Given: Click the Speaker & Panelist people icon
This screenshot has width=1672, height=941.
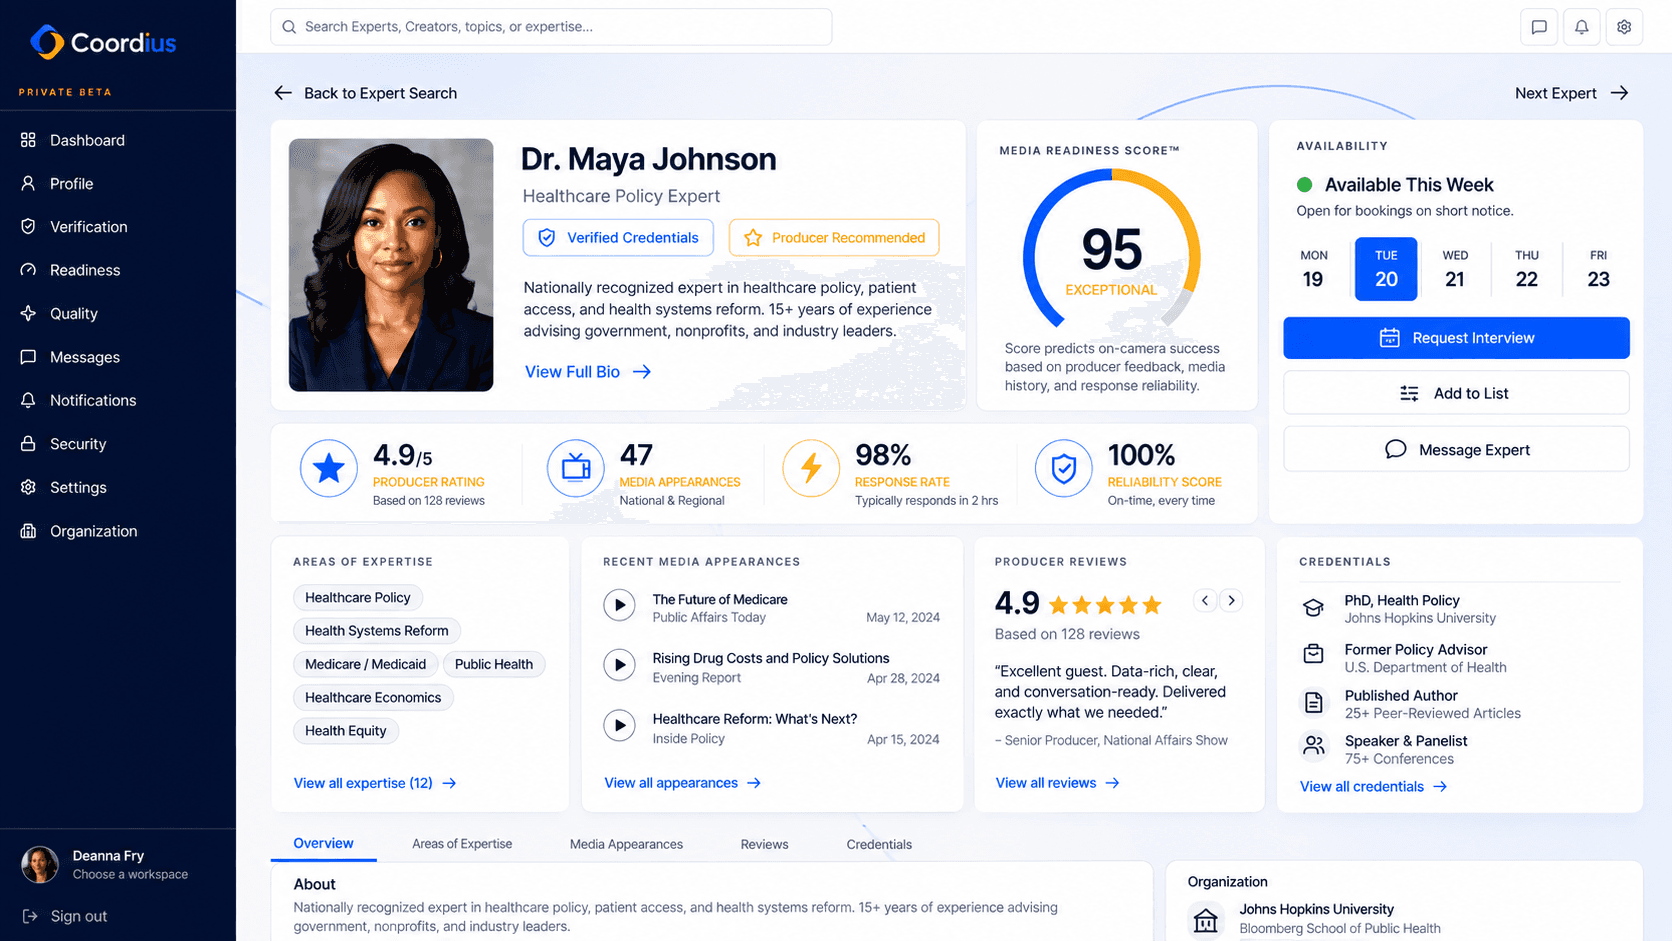Looking at the screenshot, I should click(1313, 746).
